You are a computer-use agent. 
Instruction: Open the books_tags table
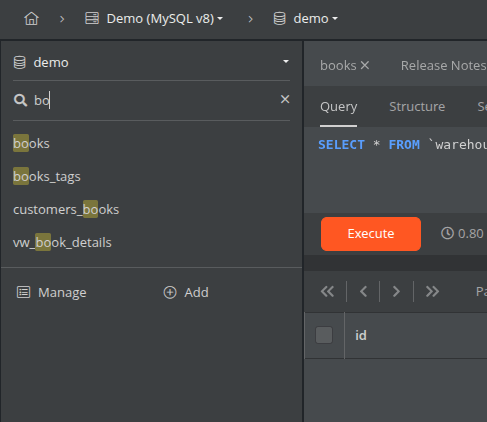pos(47,177)
